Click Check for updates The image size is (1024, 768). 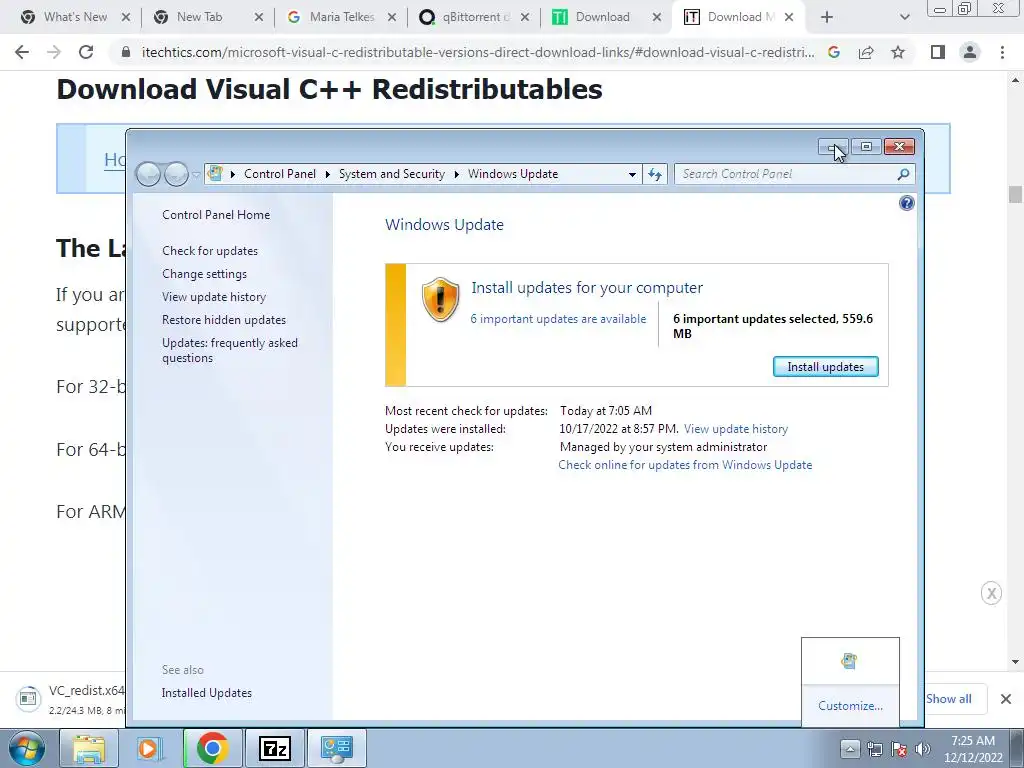coord(210,251)
